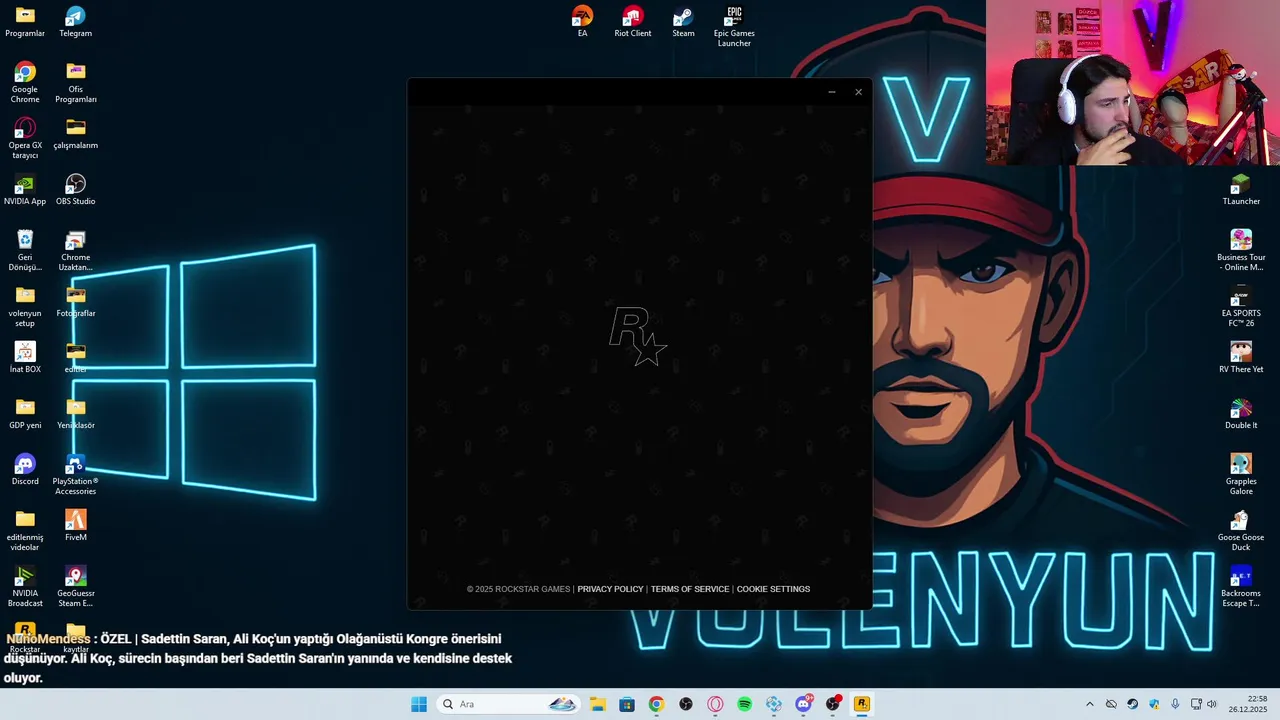Image resolution: width=1280 pixels, height=720 pixels.
Task: Select Rockstar Games Launcher taskbar icon
Action: click(862, 704)
